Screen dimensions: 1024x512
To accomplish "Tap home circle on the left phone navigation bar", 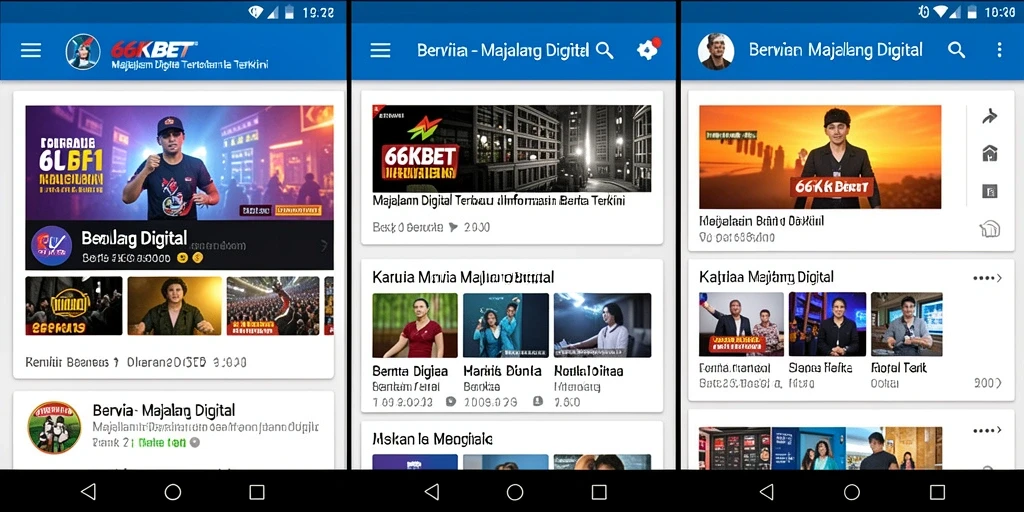I will [x=172, y=492].
